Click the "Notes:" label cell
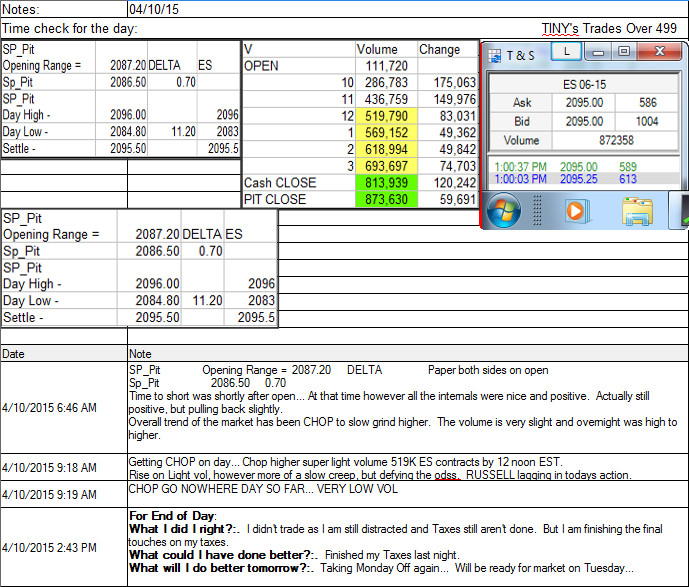Screen dimensions: 689x587 pos(64,9)
